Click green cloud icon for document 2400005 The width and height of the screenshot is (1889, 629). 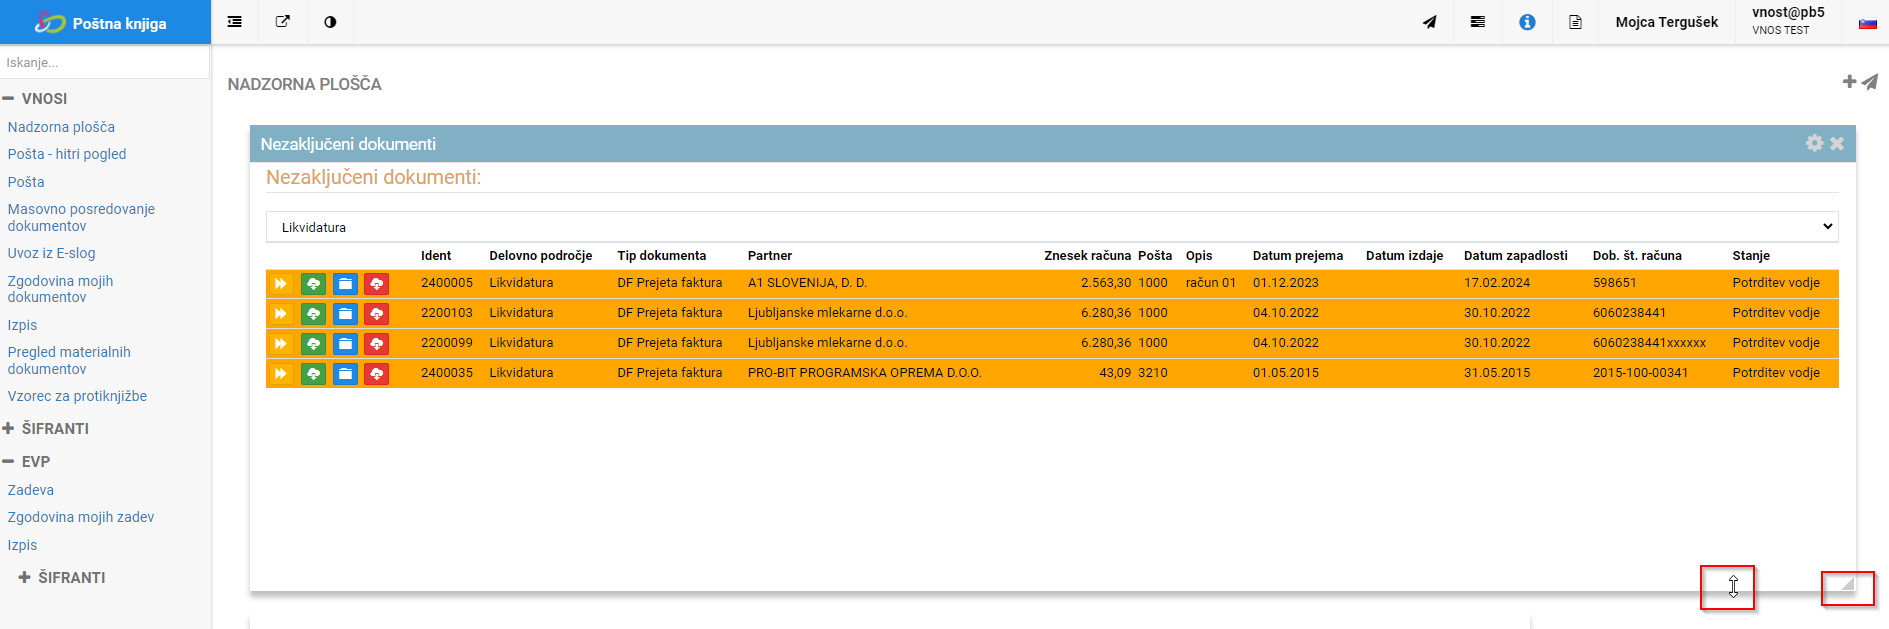pyautogui.click(x=313, y=284)
